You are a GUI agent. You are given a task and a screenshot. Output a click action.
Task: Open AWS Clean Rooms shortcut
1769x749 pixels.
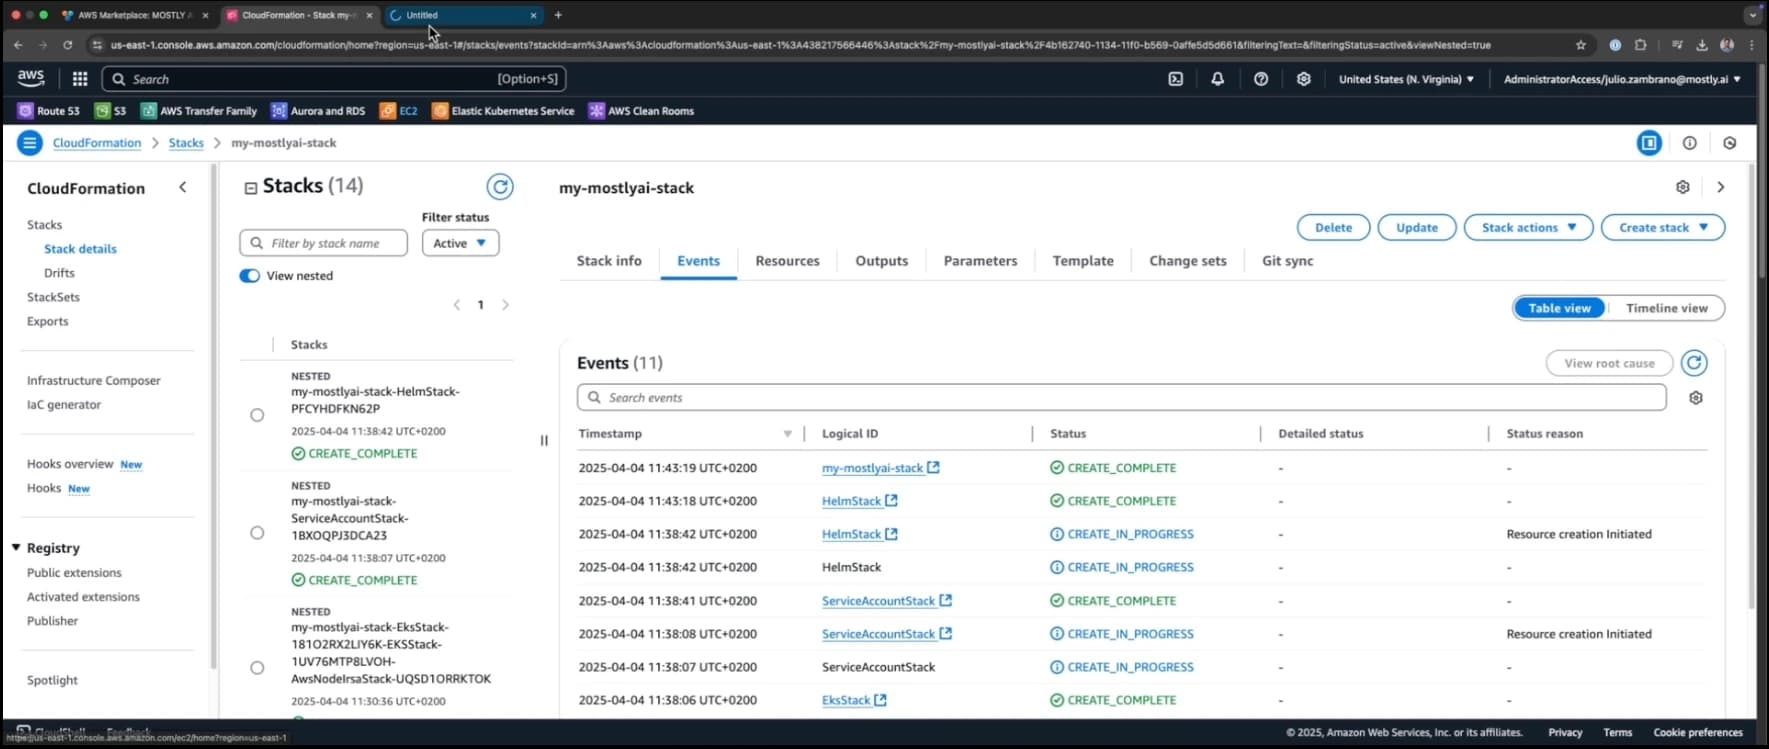click(641, 111)
